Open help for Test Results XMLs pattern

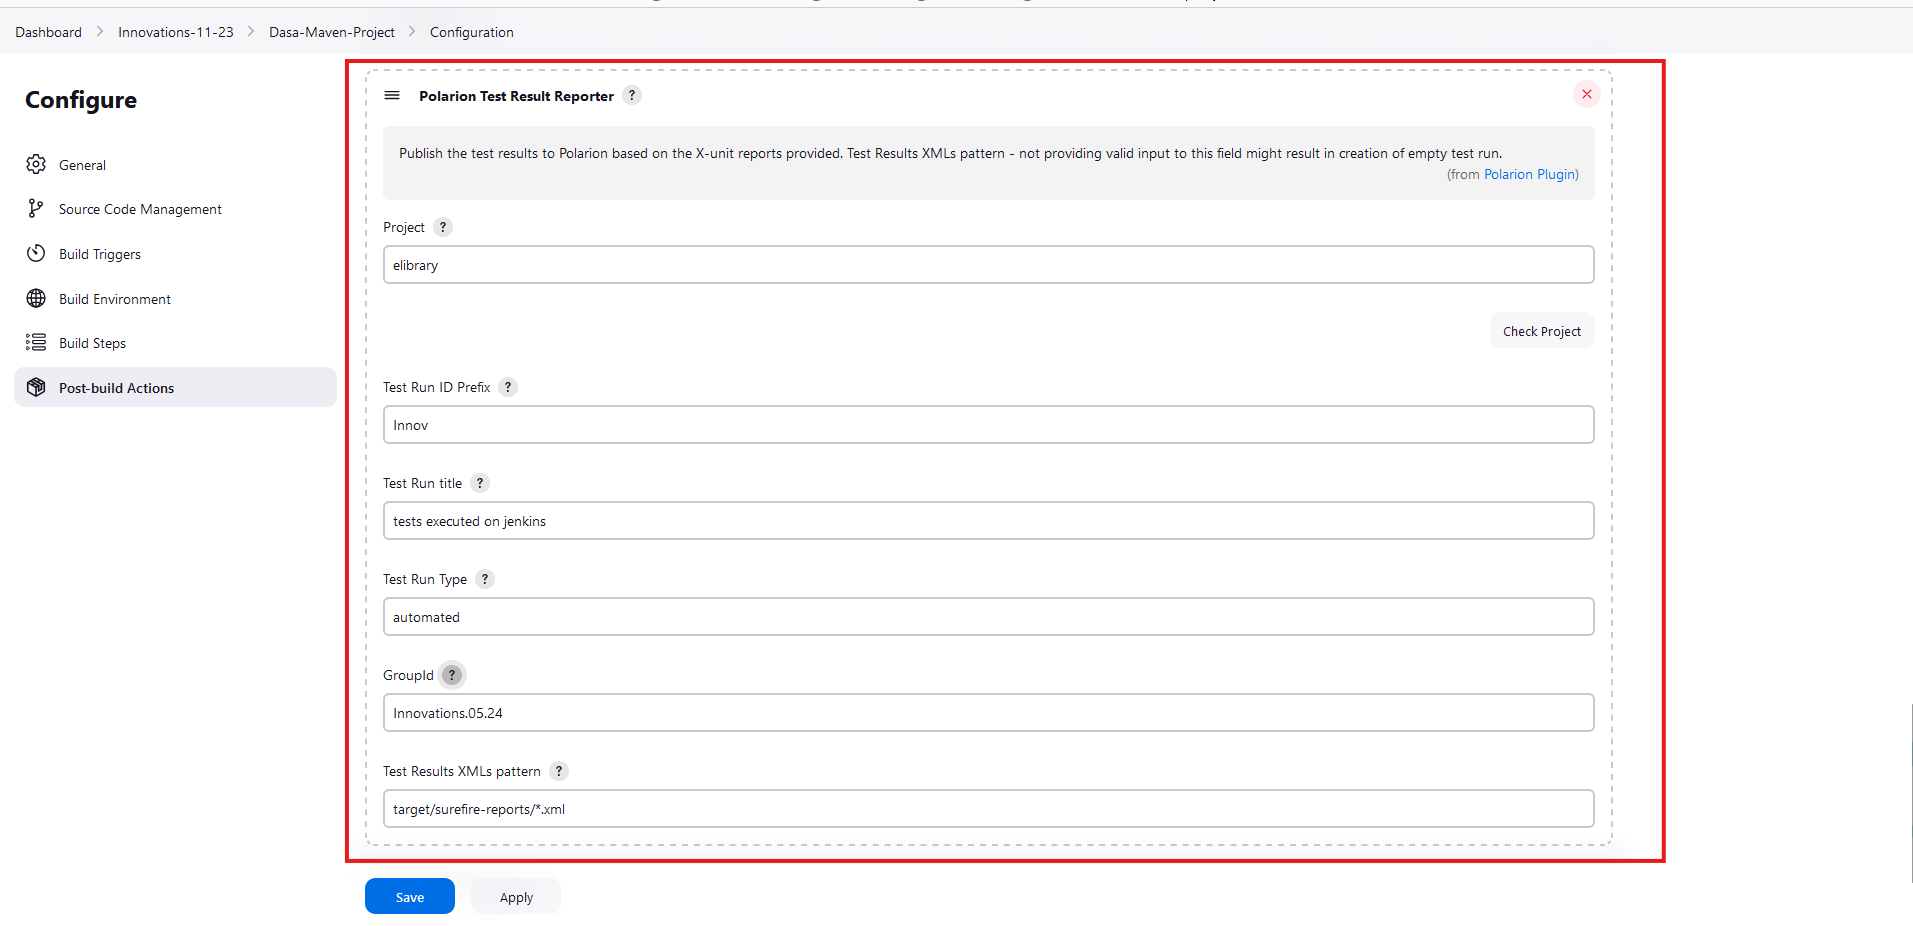tap(559, 771)
